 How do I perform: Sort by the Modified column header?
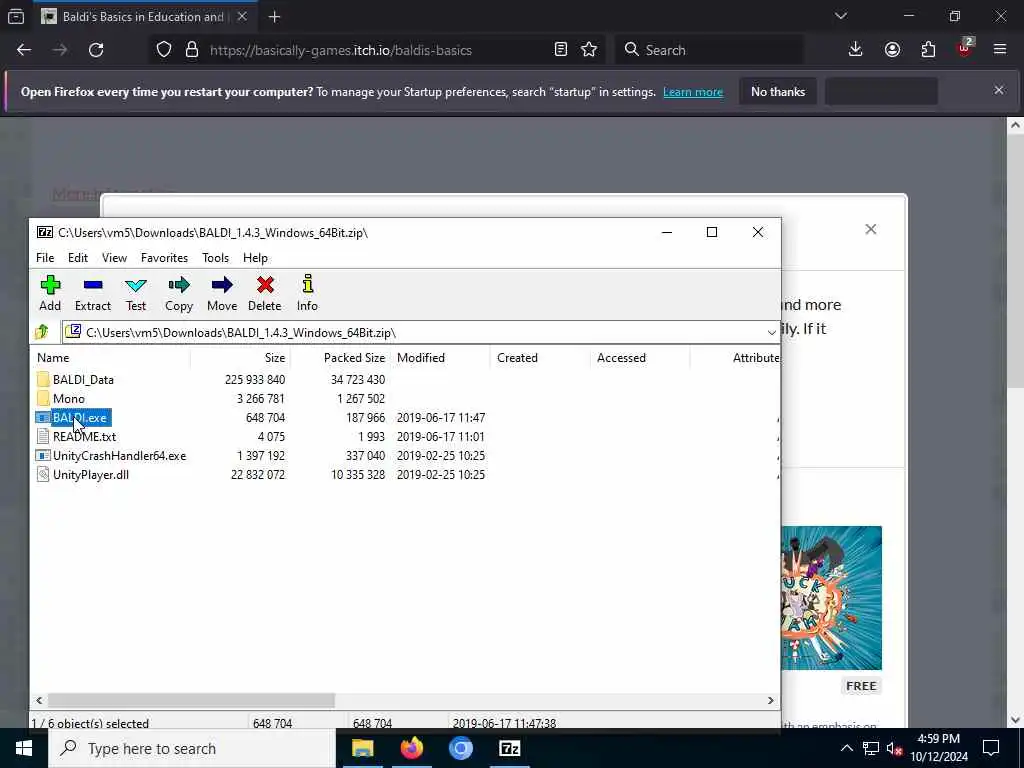(440, 358)
